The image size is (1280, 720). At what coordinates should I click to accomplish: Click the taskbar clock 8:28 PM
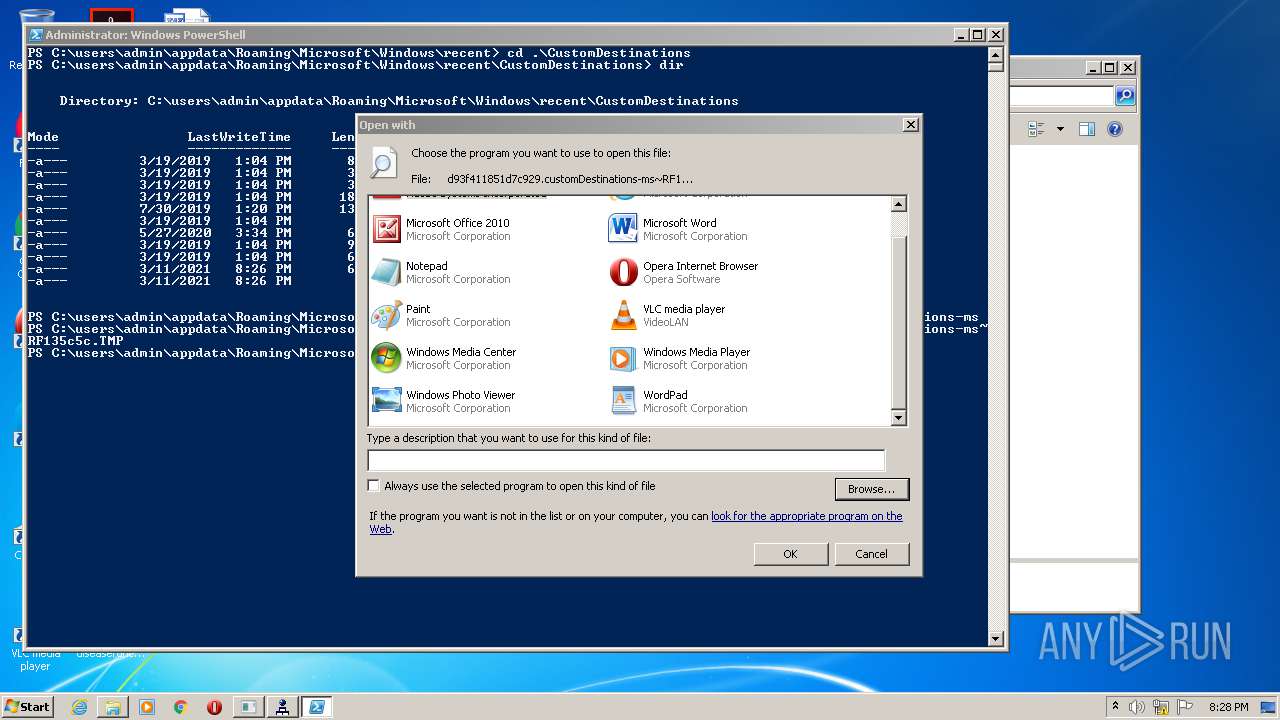click(1228, 707)
